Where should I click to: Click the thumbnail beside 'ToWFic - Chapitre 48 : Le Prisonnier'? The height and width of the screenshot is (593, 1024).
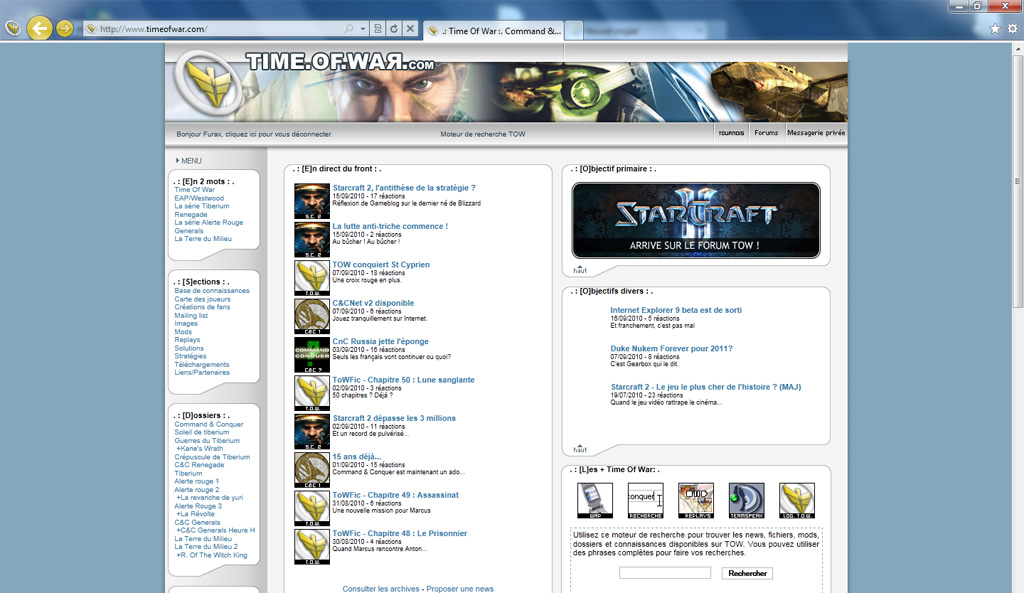point(312,547)
